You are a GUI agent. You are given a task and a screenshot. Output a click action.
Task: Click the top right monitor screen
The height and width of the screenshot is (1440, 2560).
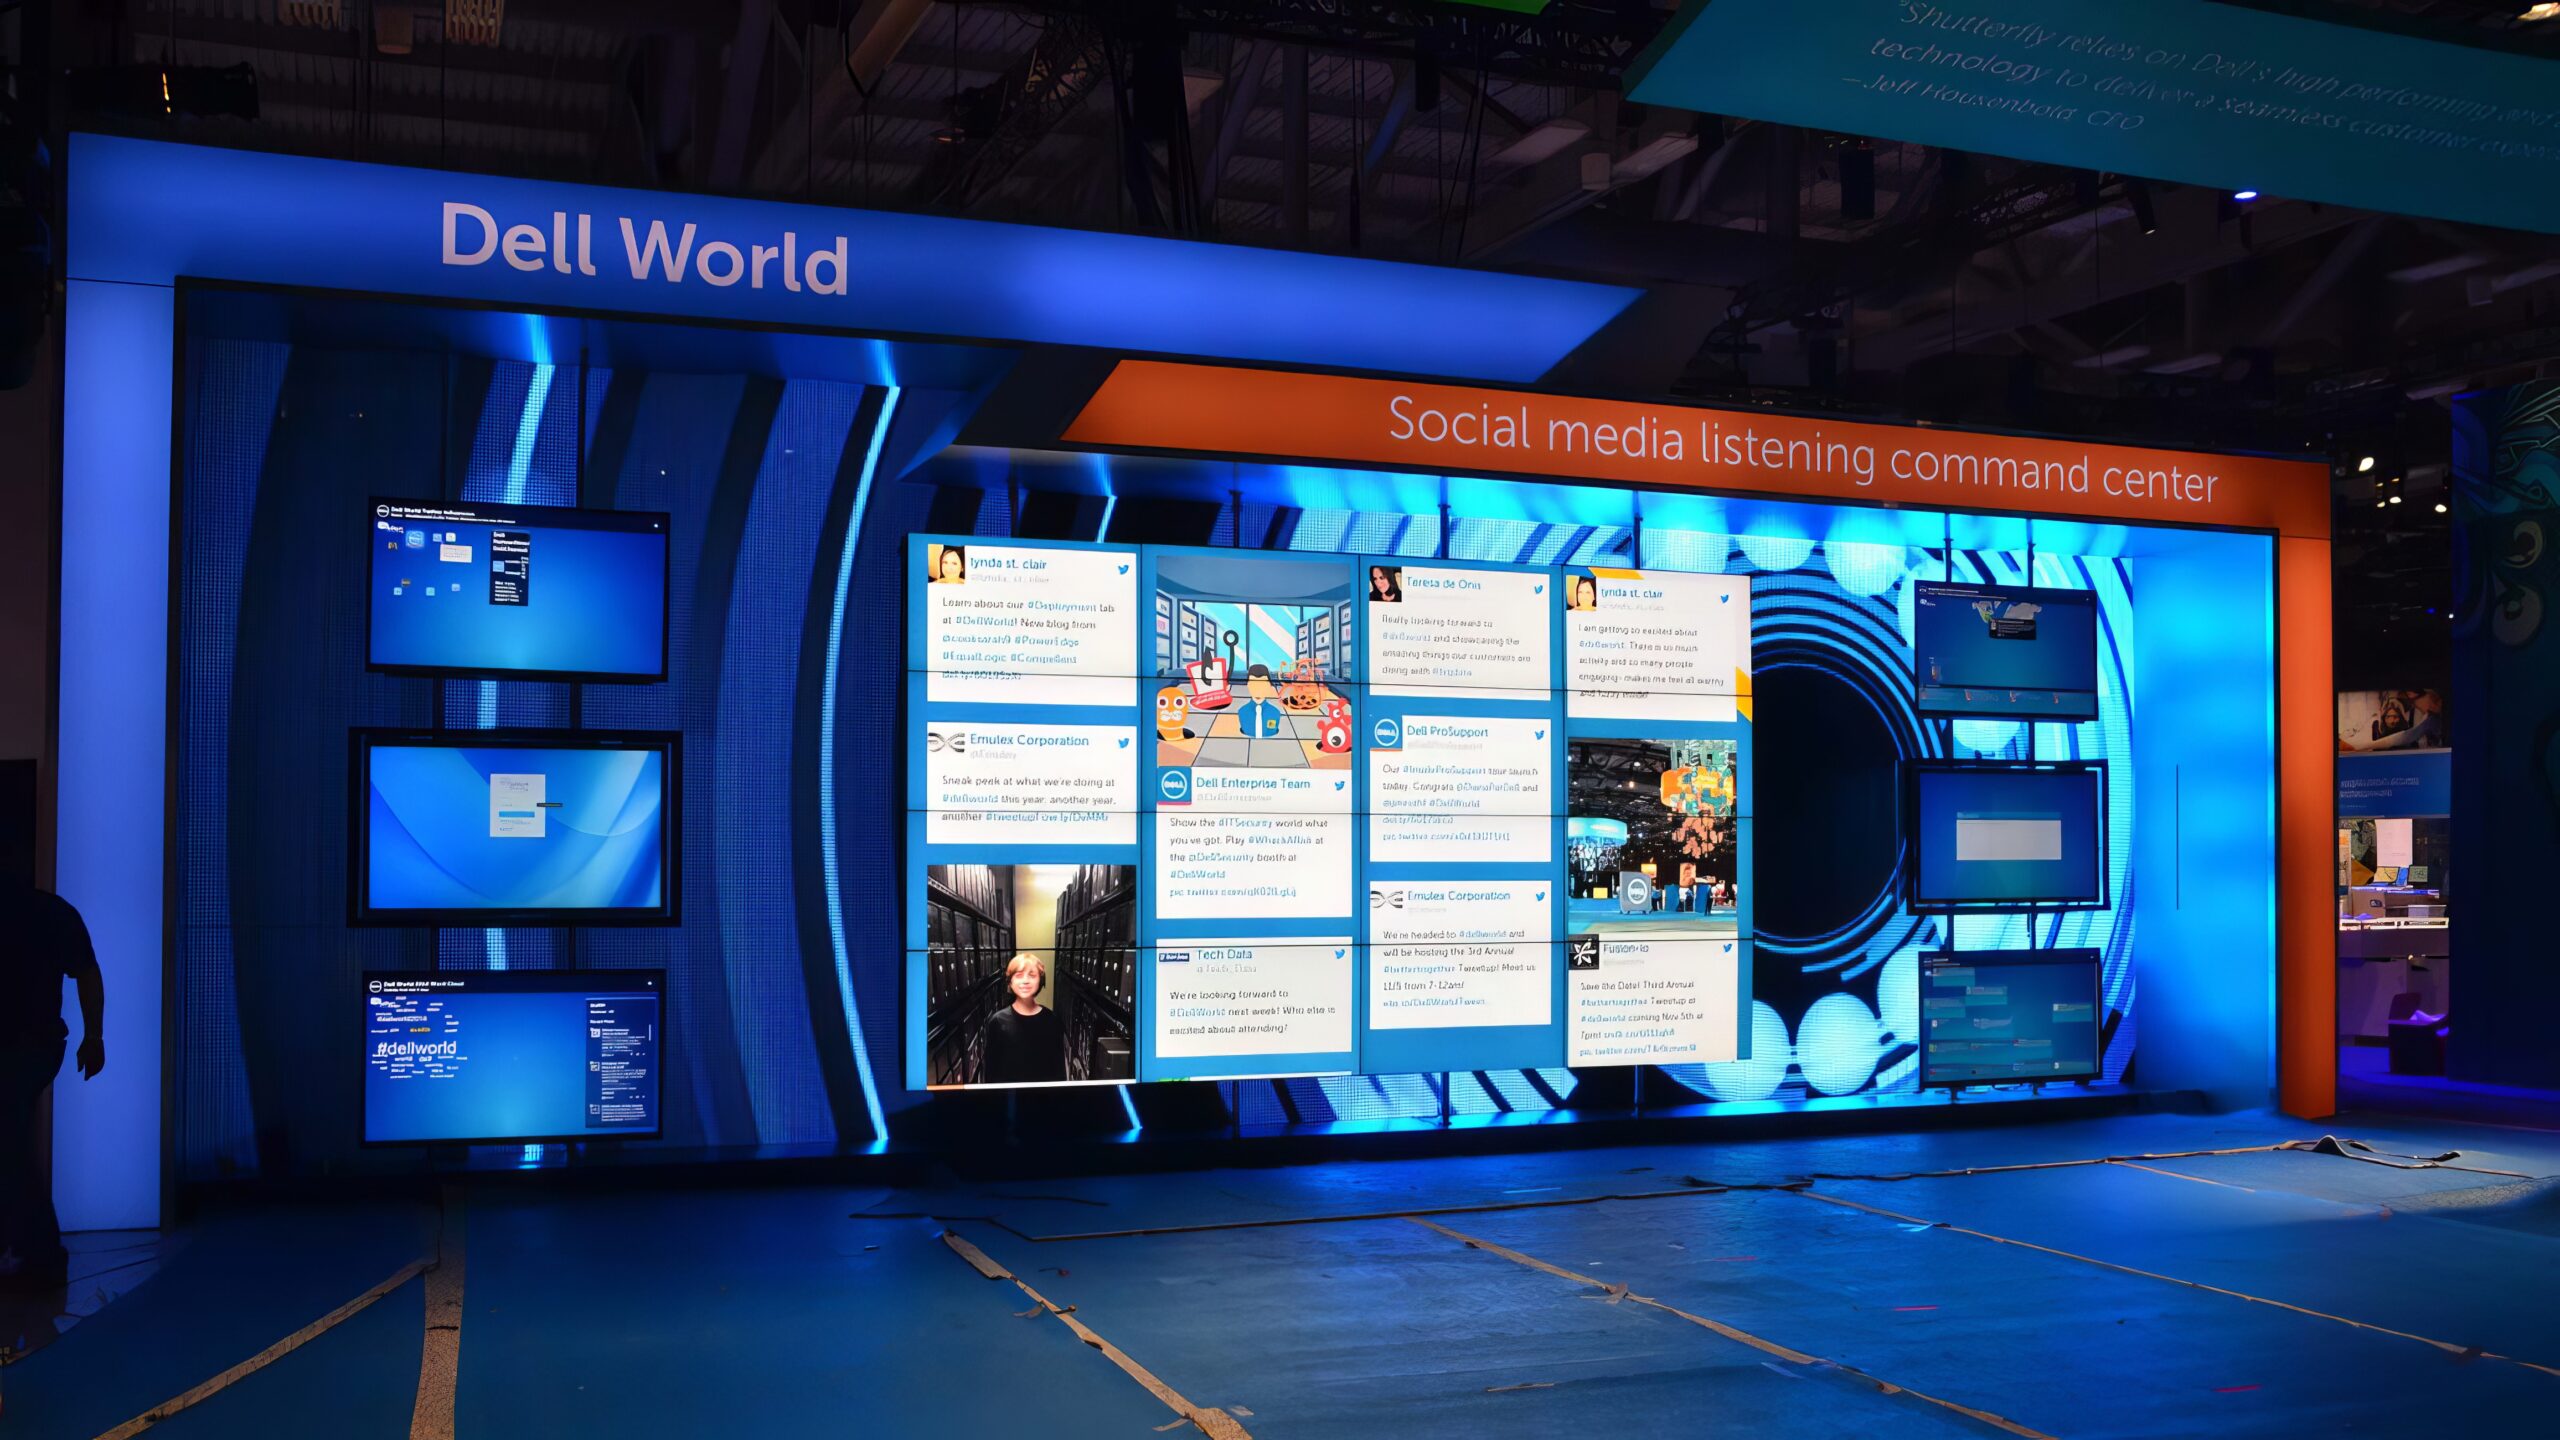tap(2005, 649)
